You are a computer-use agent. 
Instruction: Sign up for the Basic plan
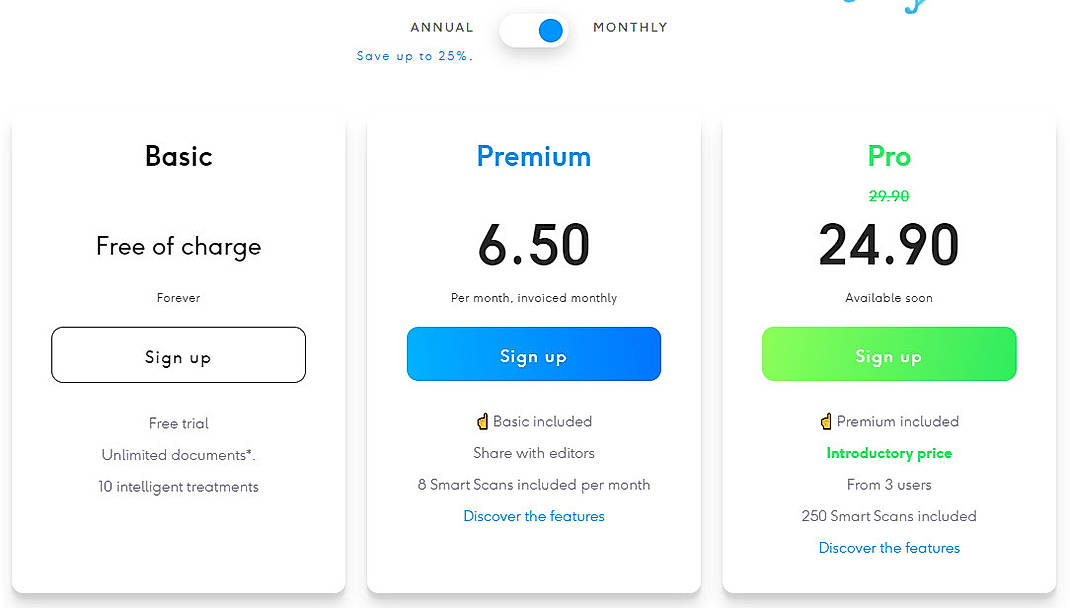[x=178, y=355]
